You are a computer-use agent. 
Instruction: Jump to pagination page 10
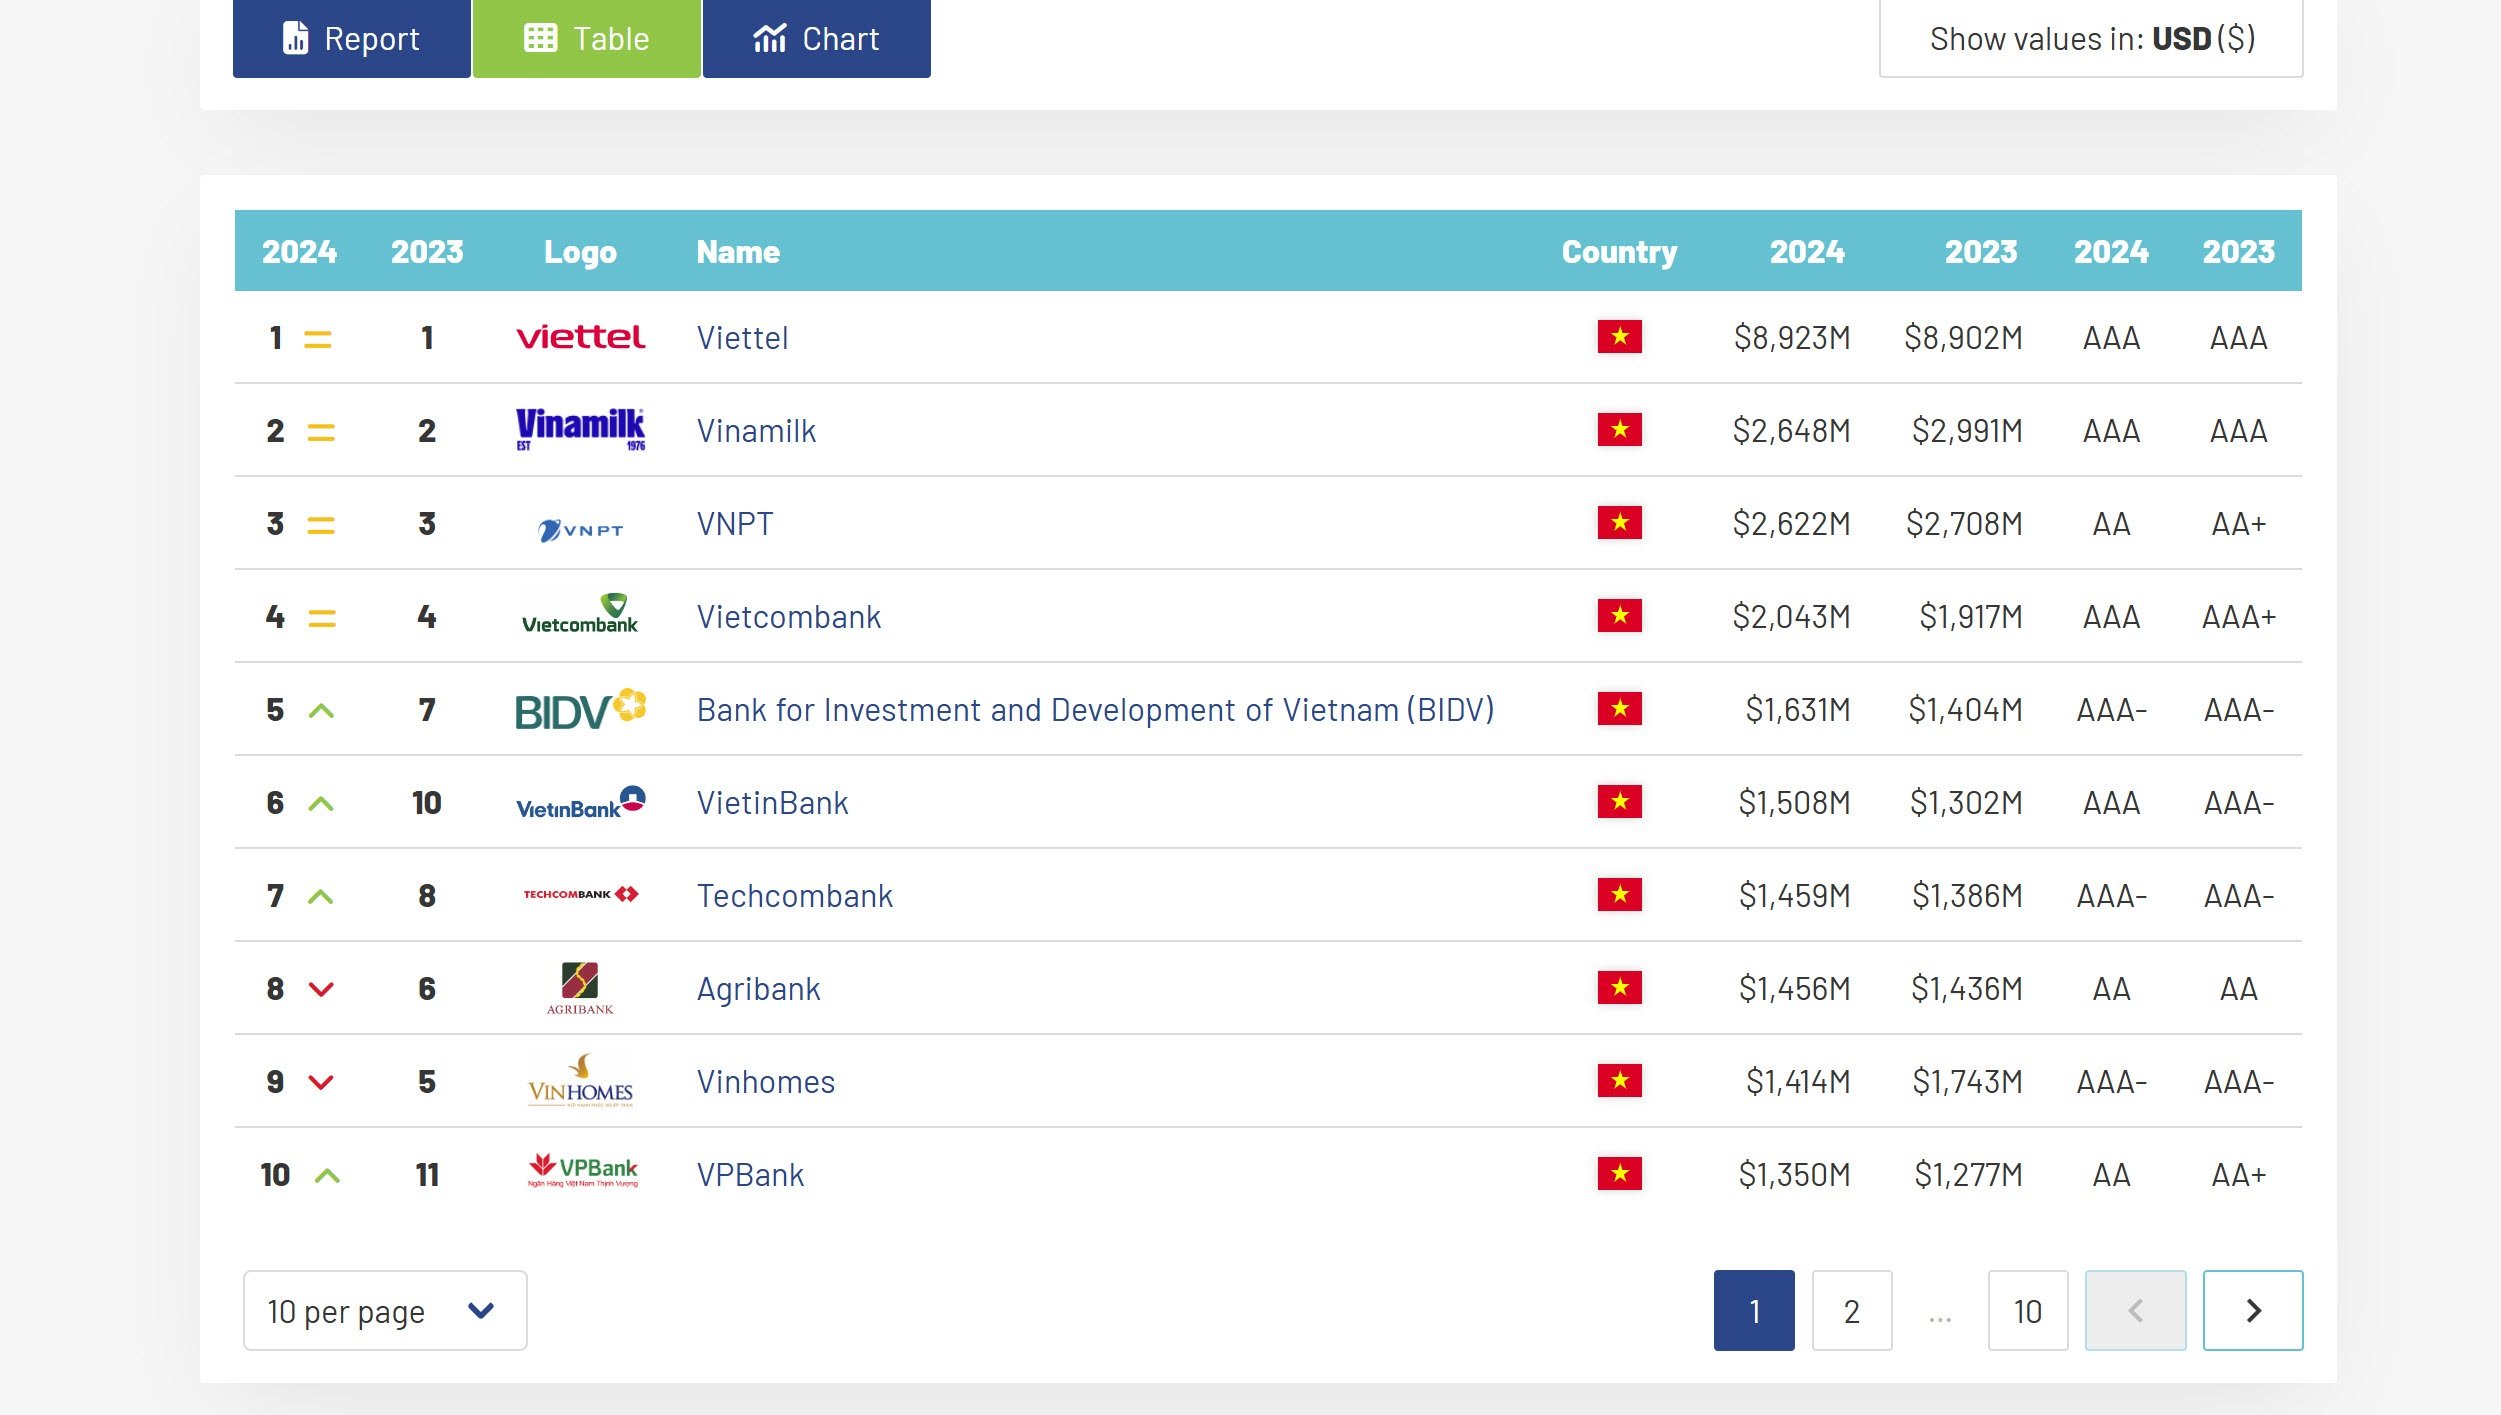(2028, 1310)
